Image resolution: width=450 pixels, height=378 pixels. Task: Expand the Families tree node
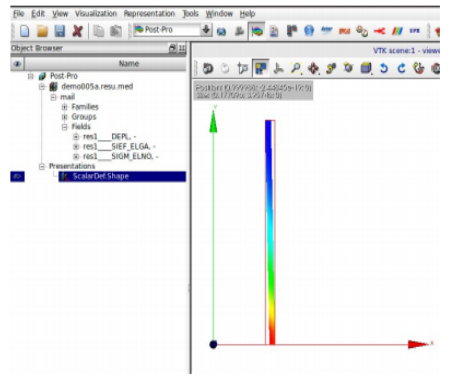pyautogui.click(x=64, y=107)
